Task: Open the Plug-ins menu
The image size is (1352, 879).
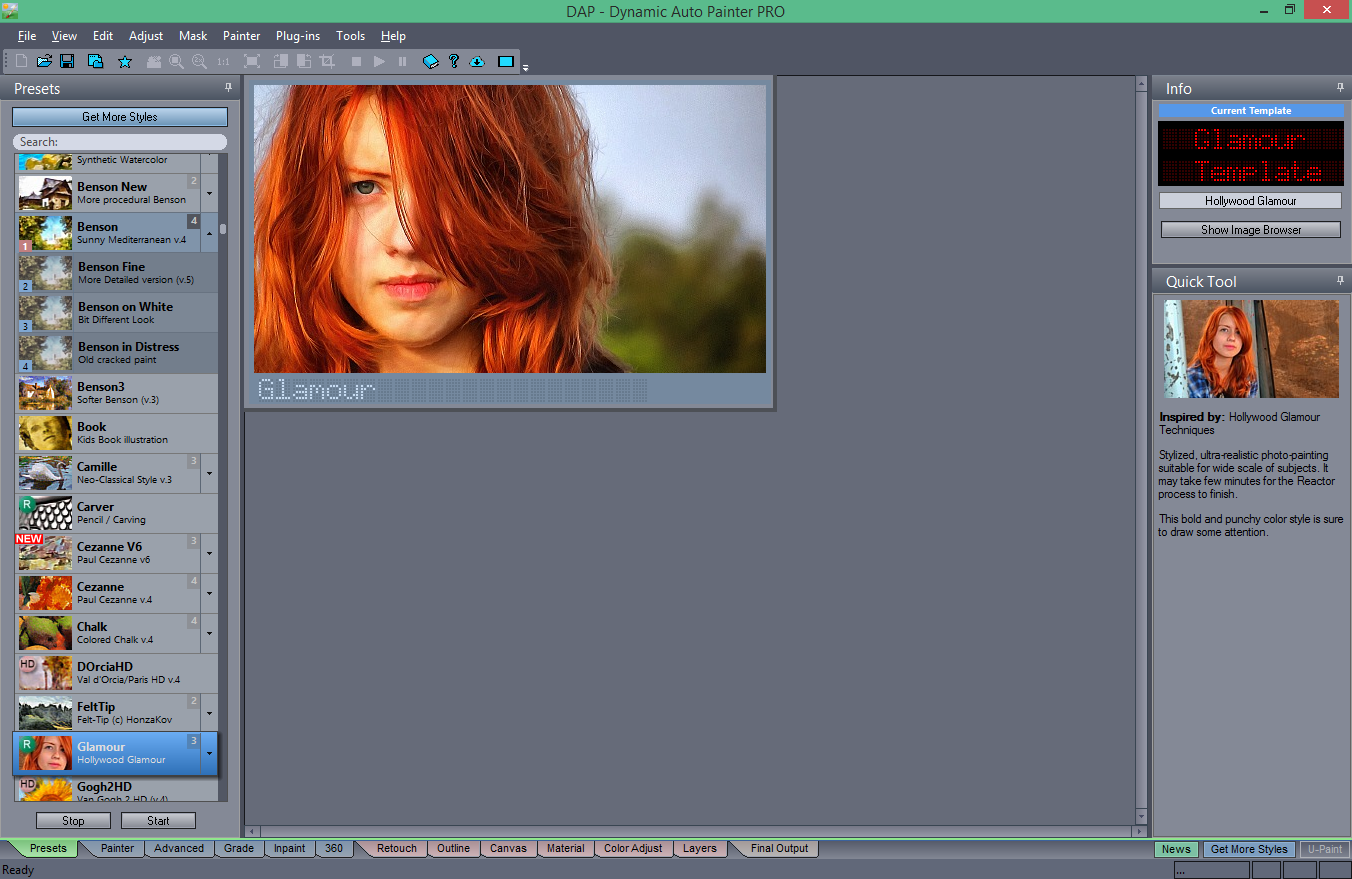Action: (298, 36)
